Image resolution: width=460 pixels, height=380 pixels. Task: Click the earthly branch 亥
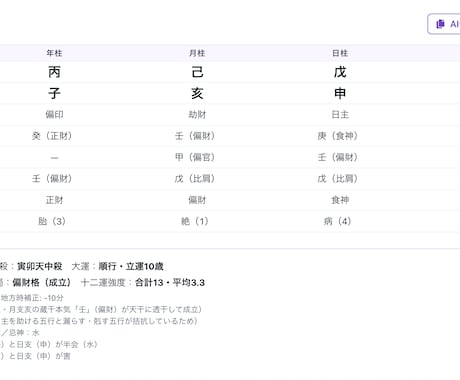pyautogui.click(x=197, y=93)
